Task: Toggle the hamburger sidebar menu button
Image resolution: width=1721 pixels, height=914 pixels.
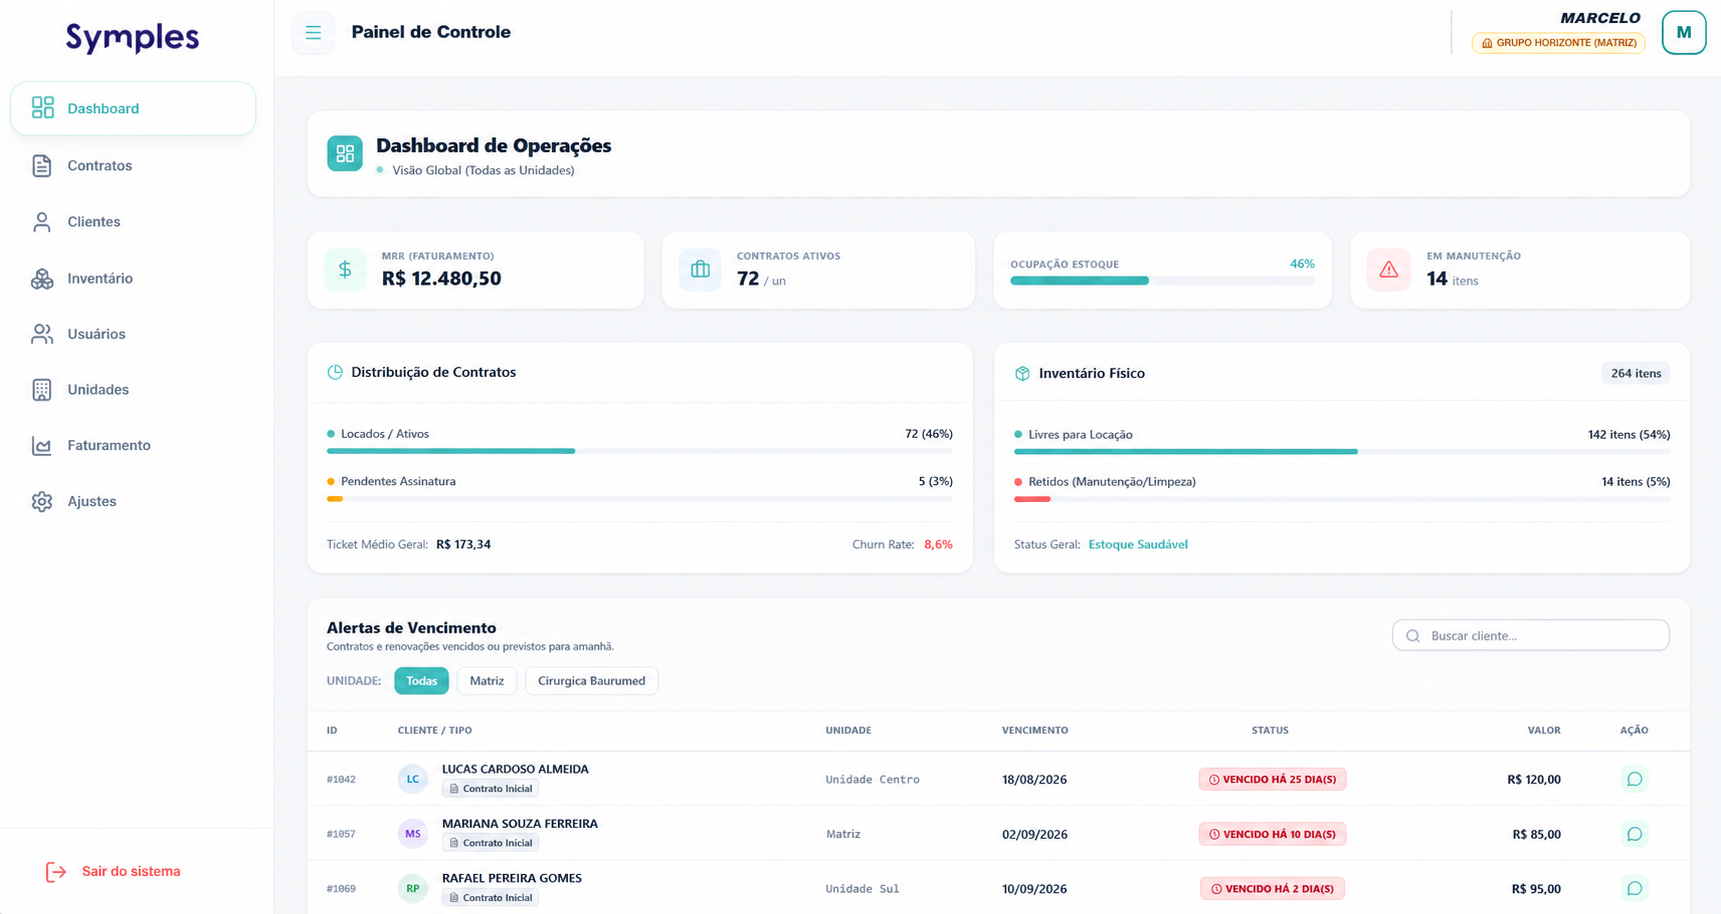Action: click(313, 33)
